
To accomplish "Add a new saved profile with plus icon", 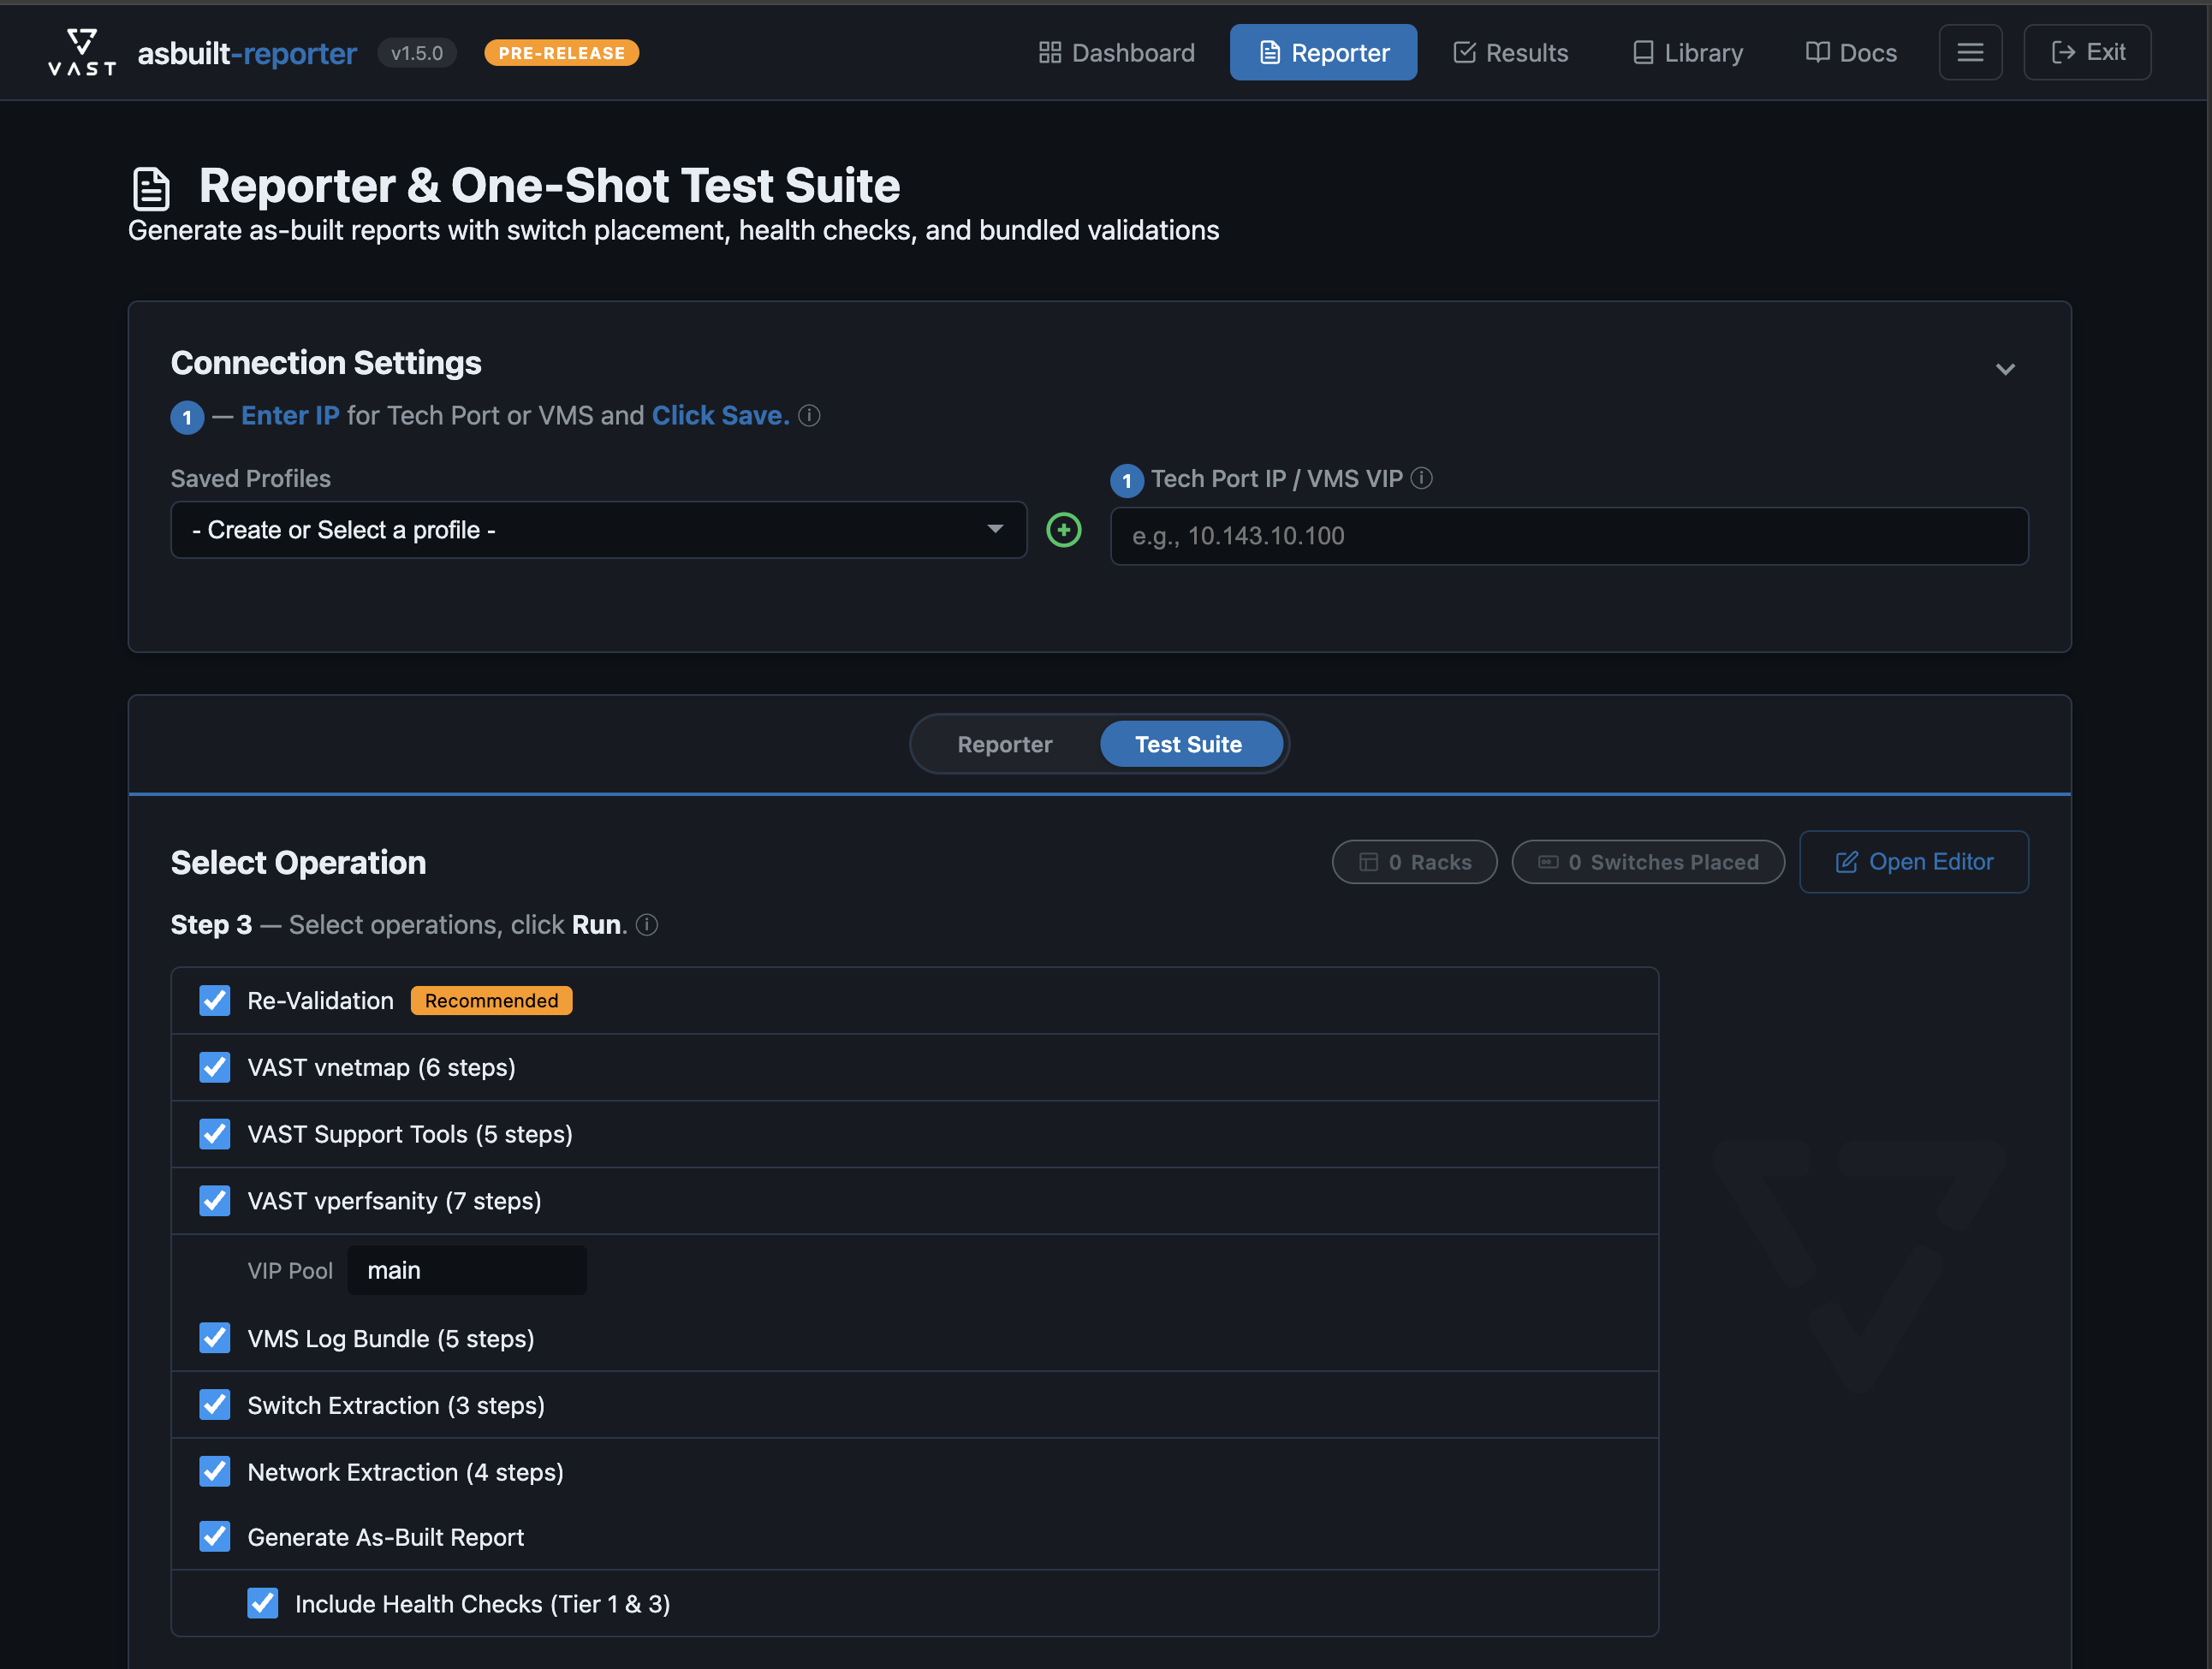I will [x=1063, y=530].
